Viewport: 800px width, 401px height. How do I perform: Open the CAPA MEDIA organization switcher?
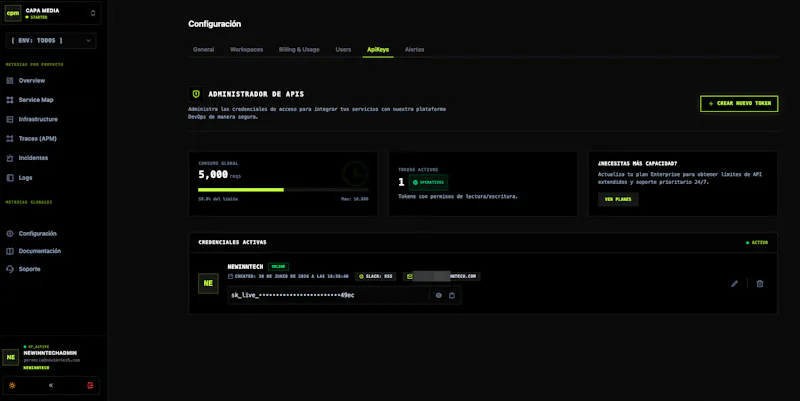coord(53,13)
